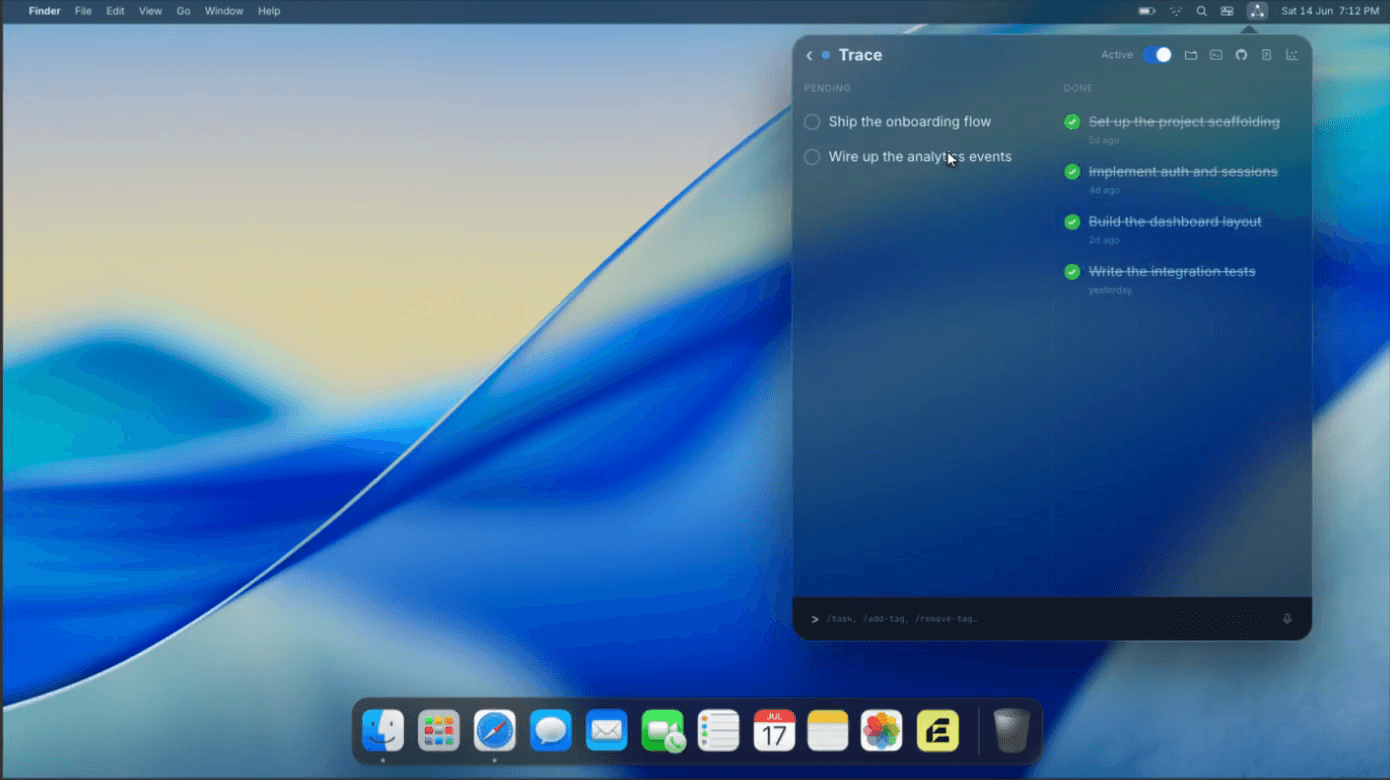Open the project folder icon in Trace
1390x780 pixels.
coord(1191,55)
